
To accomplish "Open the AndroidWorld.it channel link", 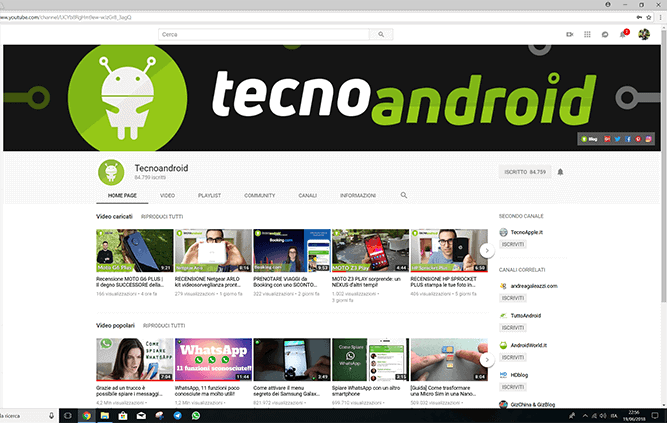I will tap(529, 345).
